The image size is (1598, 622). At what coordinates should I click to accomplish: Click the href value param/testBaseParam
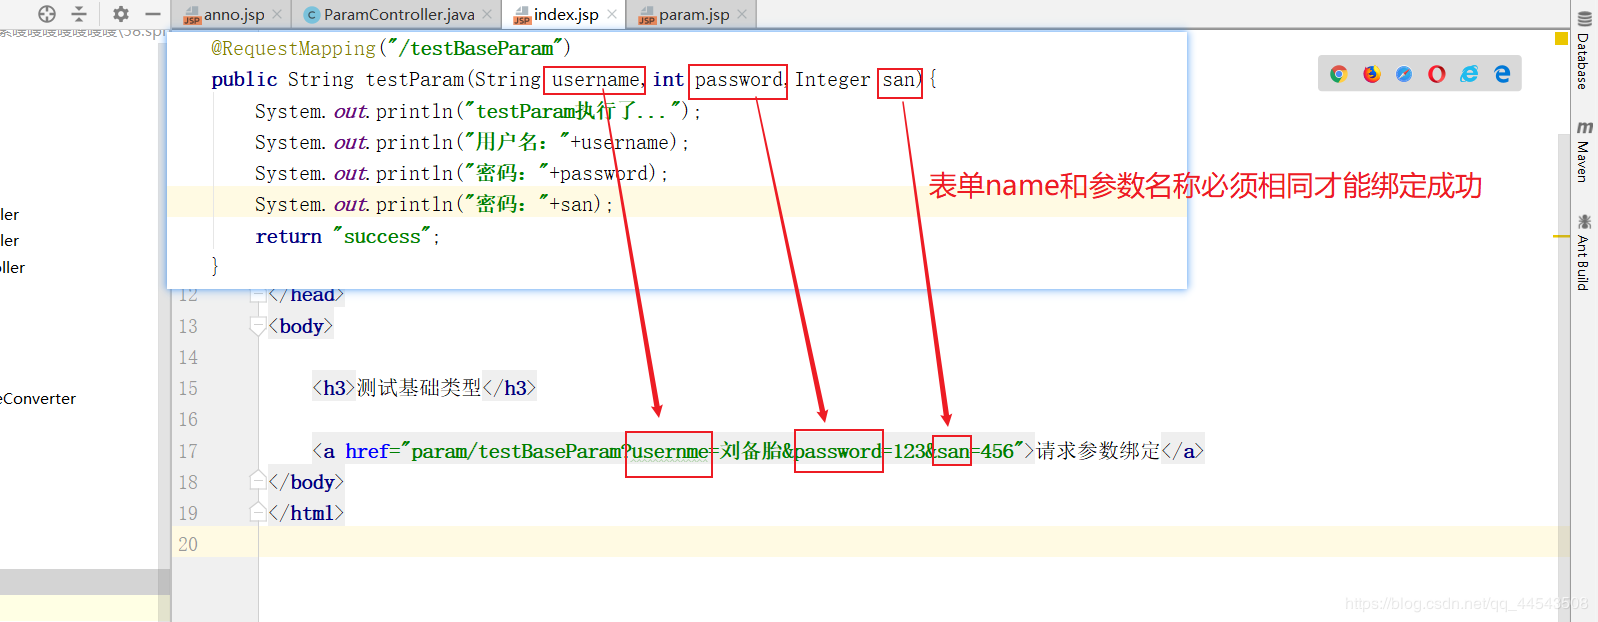516,451
